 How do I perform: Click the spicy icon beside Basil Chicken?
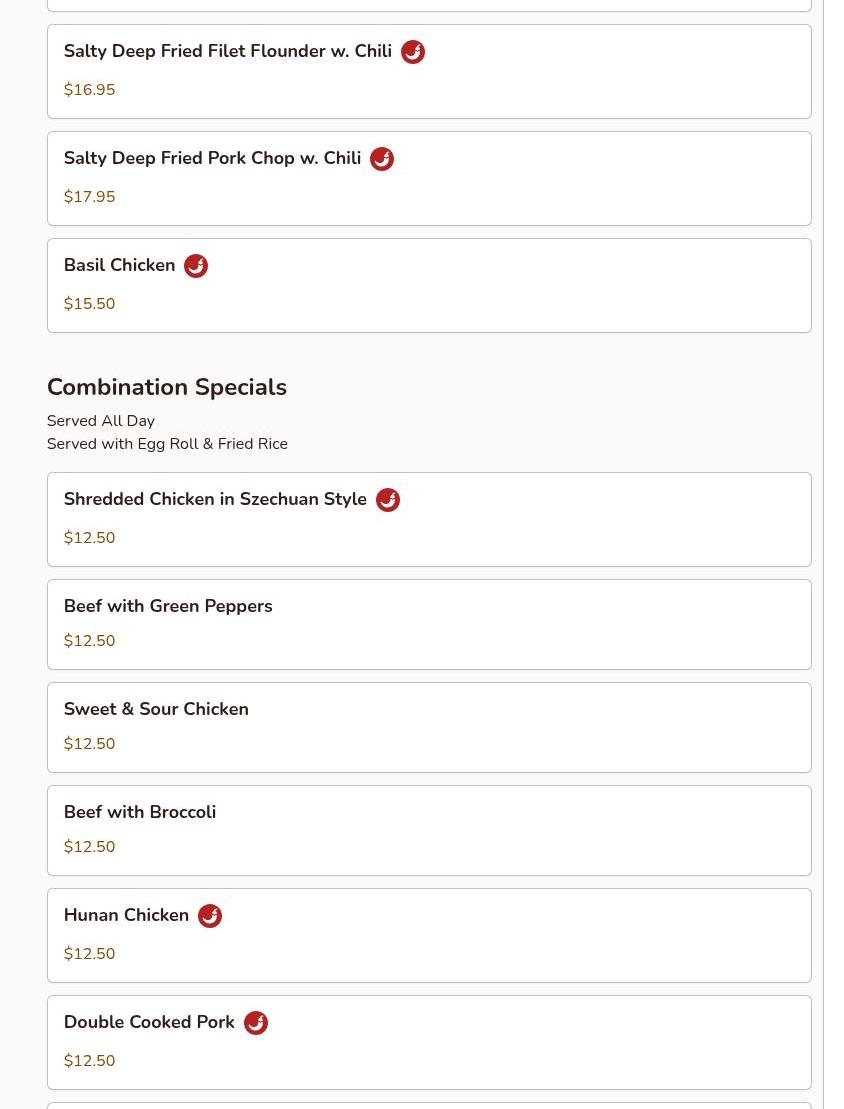click(x=196, y=266)
